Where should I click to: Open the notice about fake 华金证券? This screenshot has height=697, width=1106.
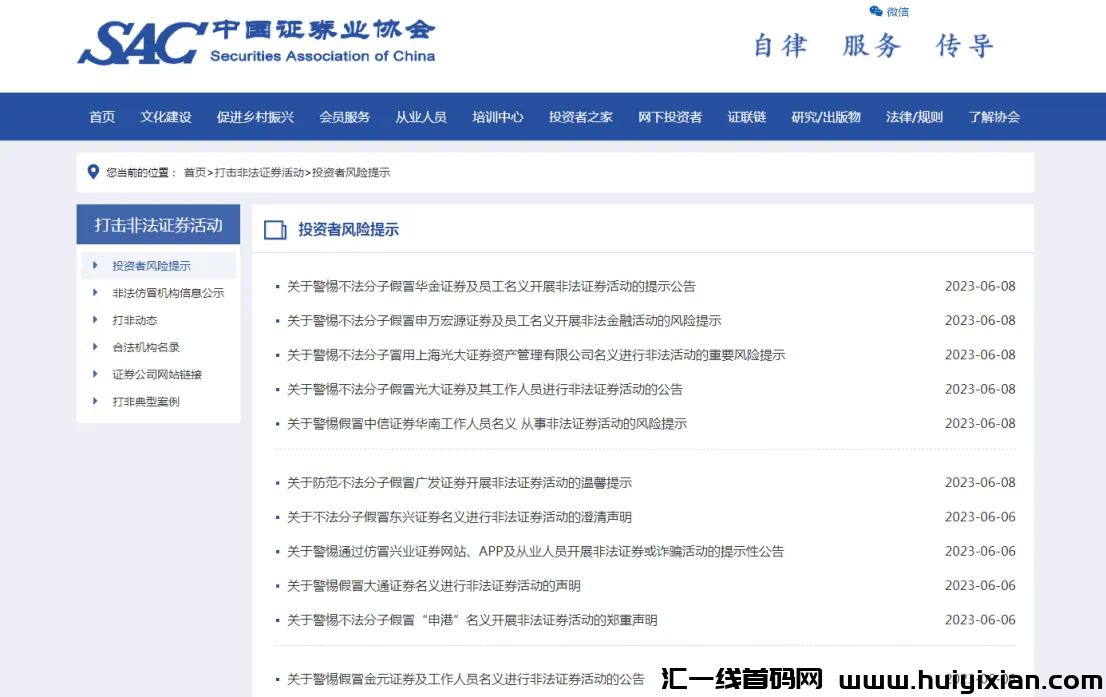point(491,286)
